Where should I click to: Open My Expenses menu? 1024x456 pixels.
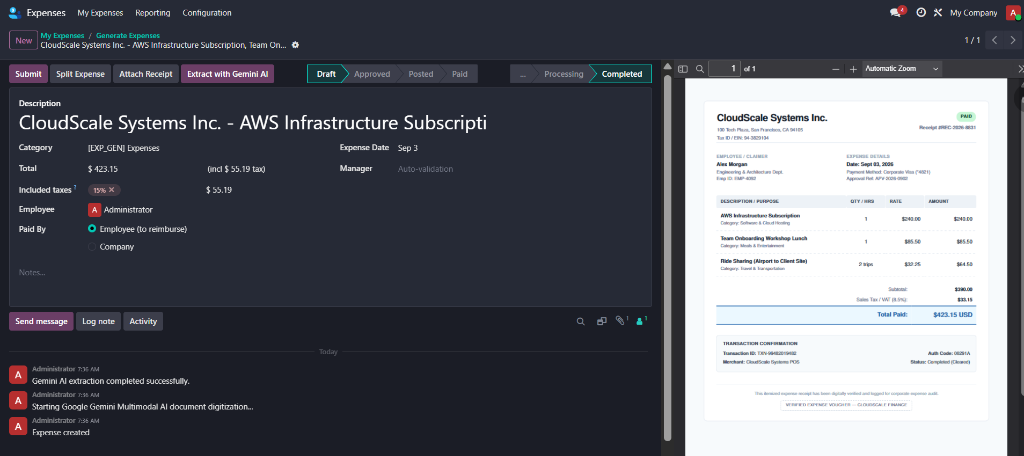click(100, 12)
